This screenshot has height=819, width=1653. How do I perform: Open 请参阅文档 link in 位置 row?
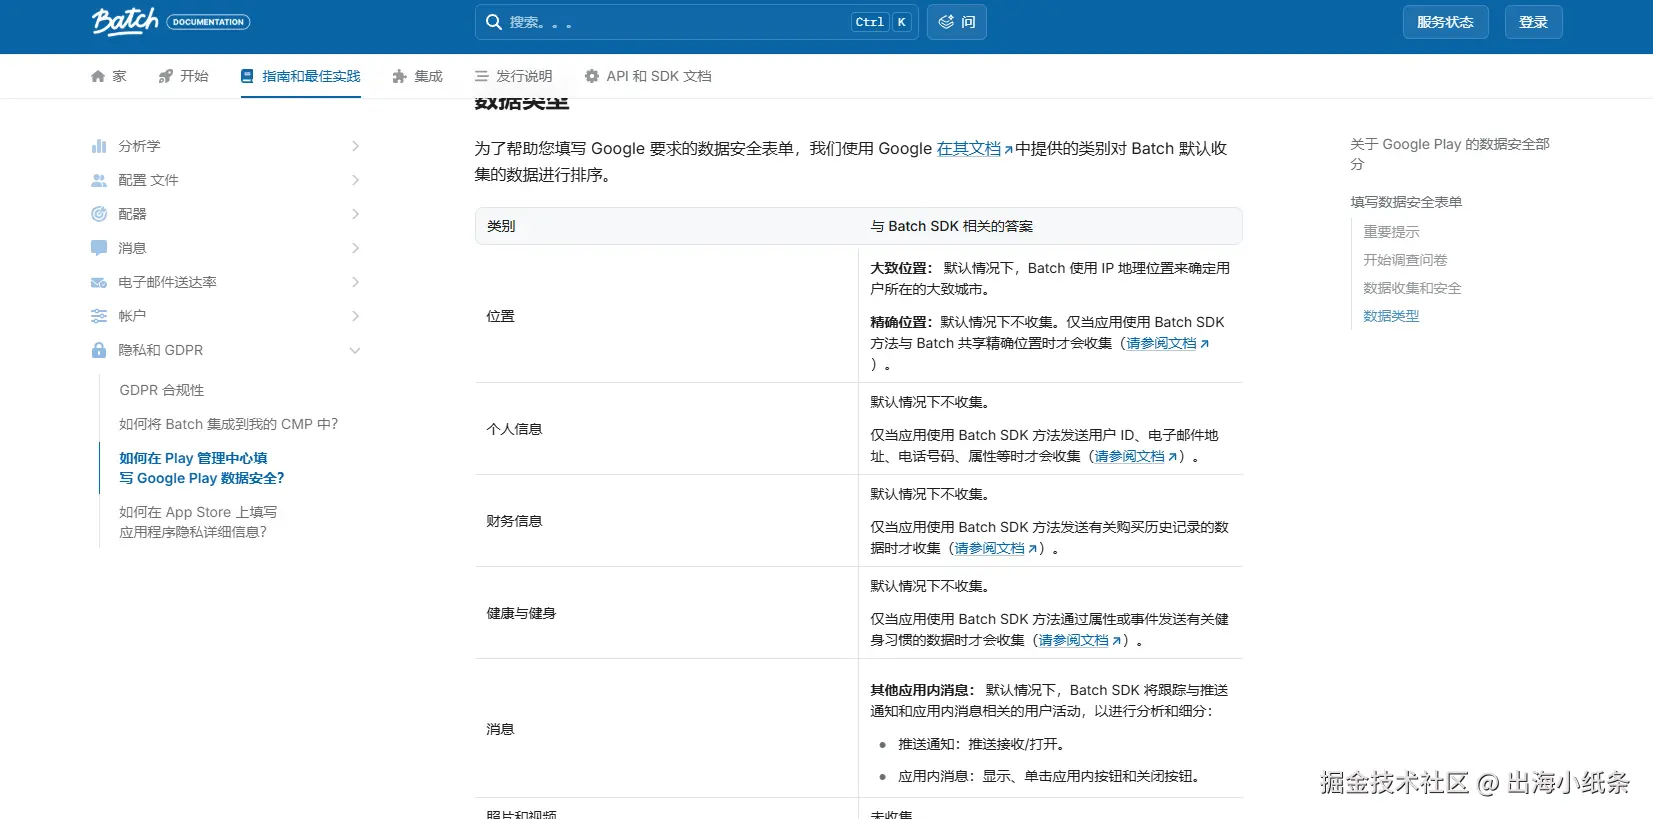pos(1161,343)
